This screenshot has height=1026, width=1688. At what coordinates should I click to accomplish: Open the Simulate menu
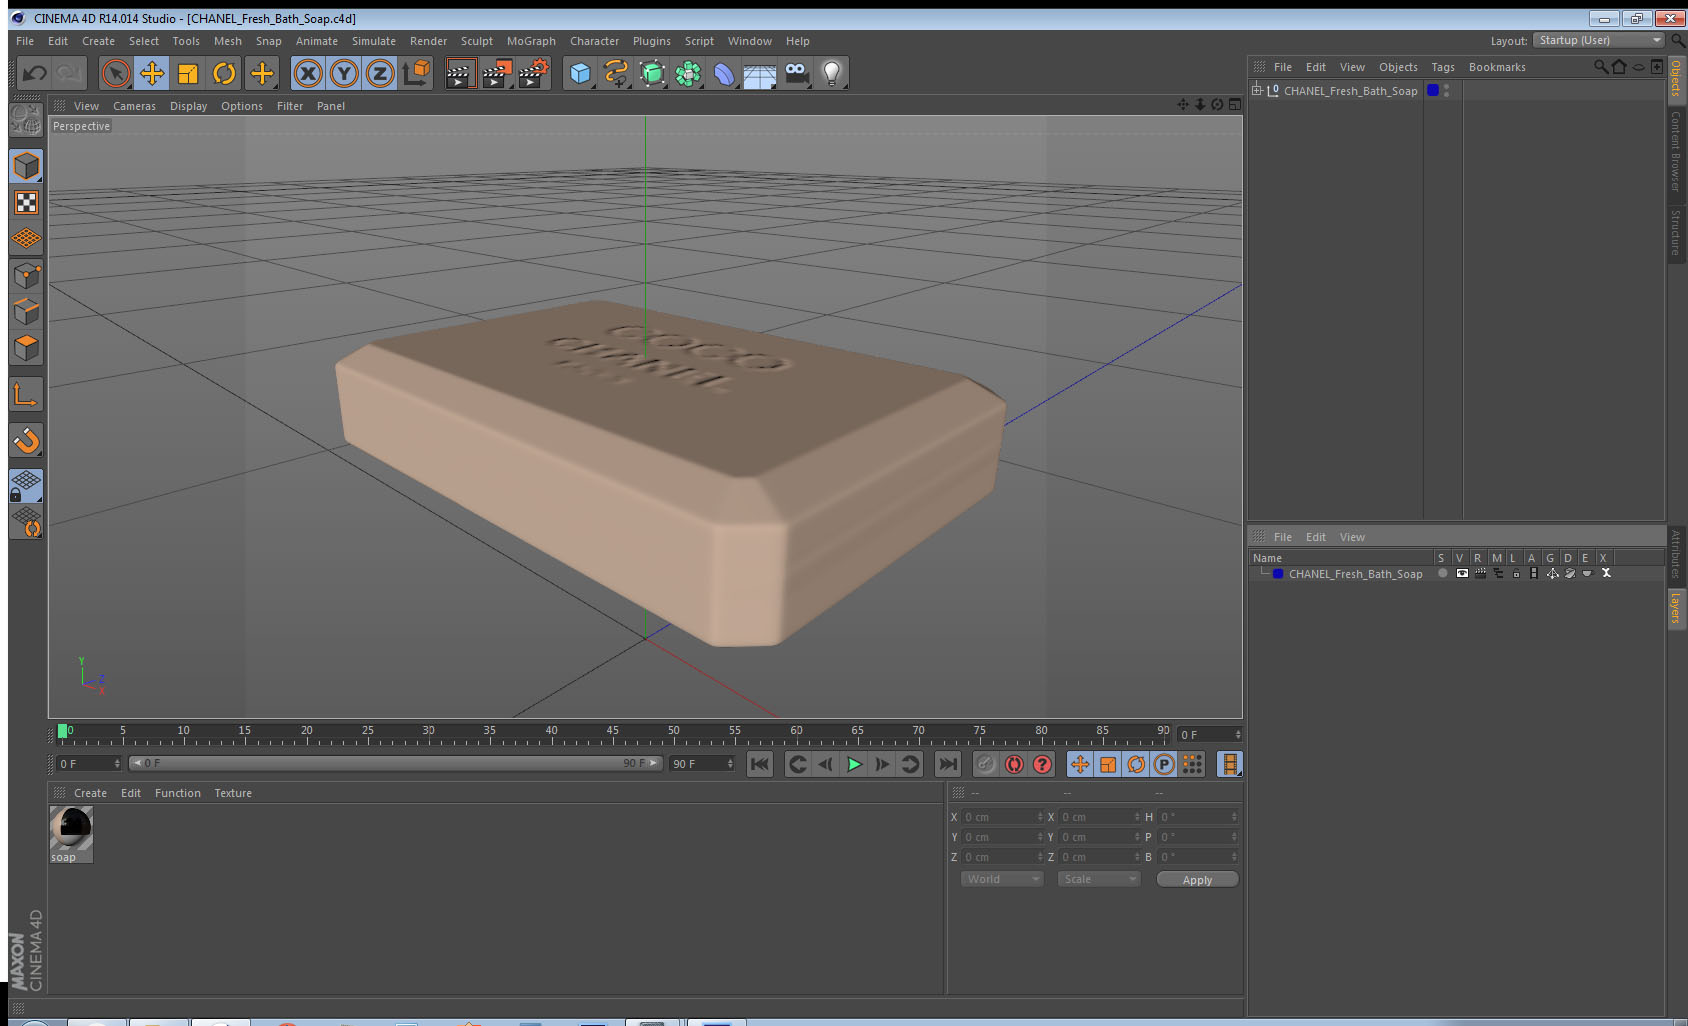point(374,41)
